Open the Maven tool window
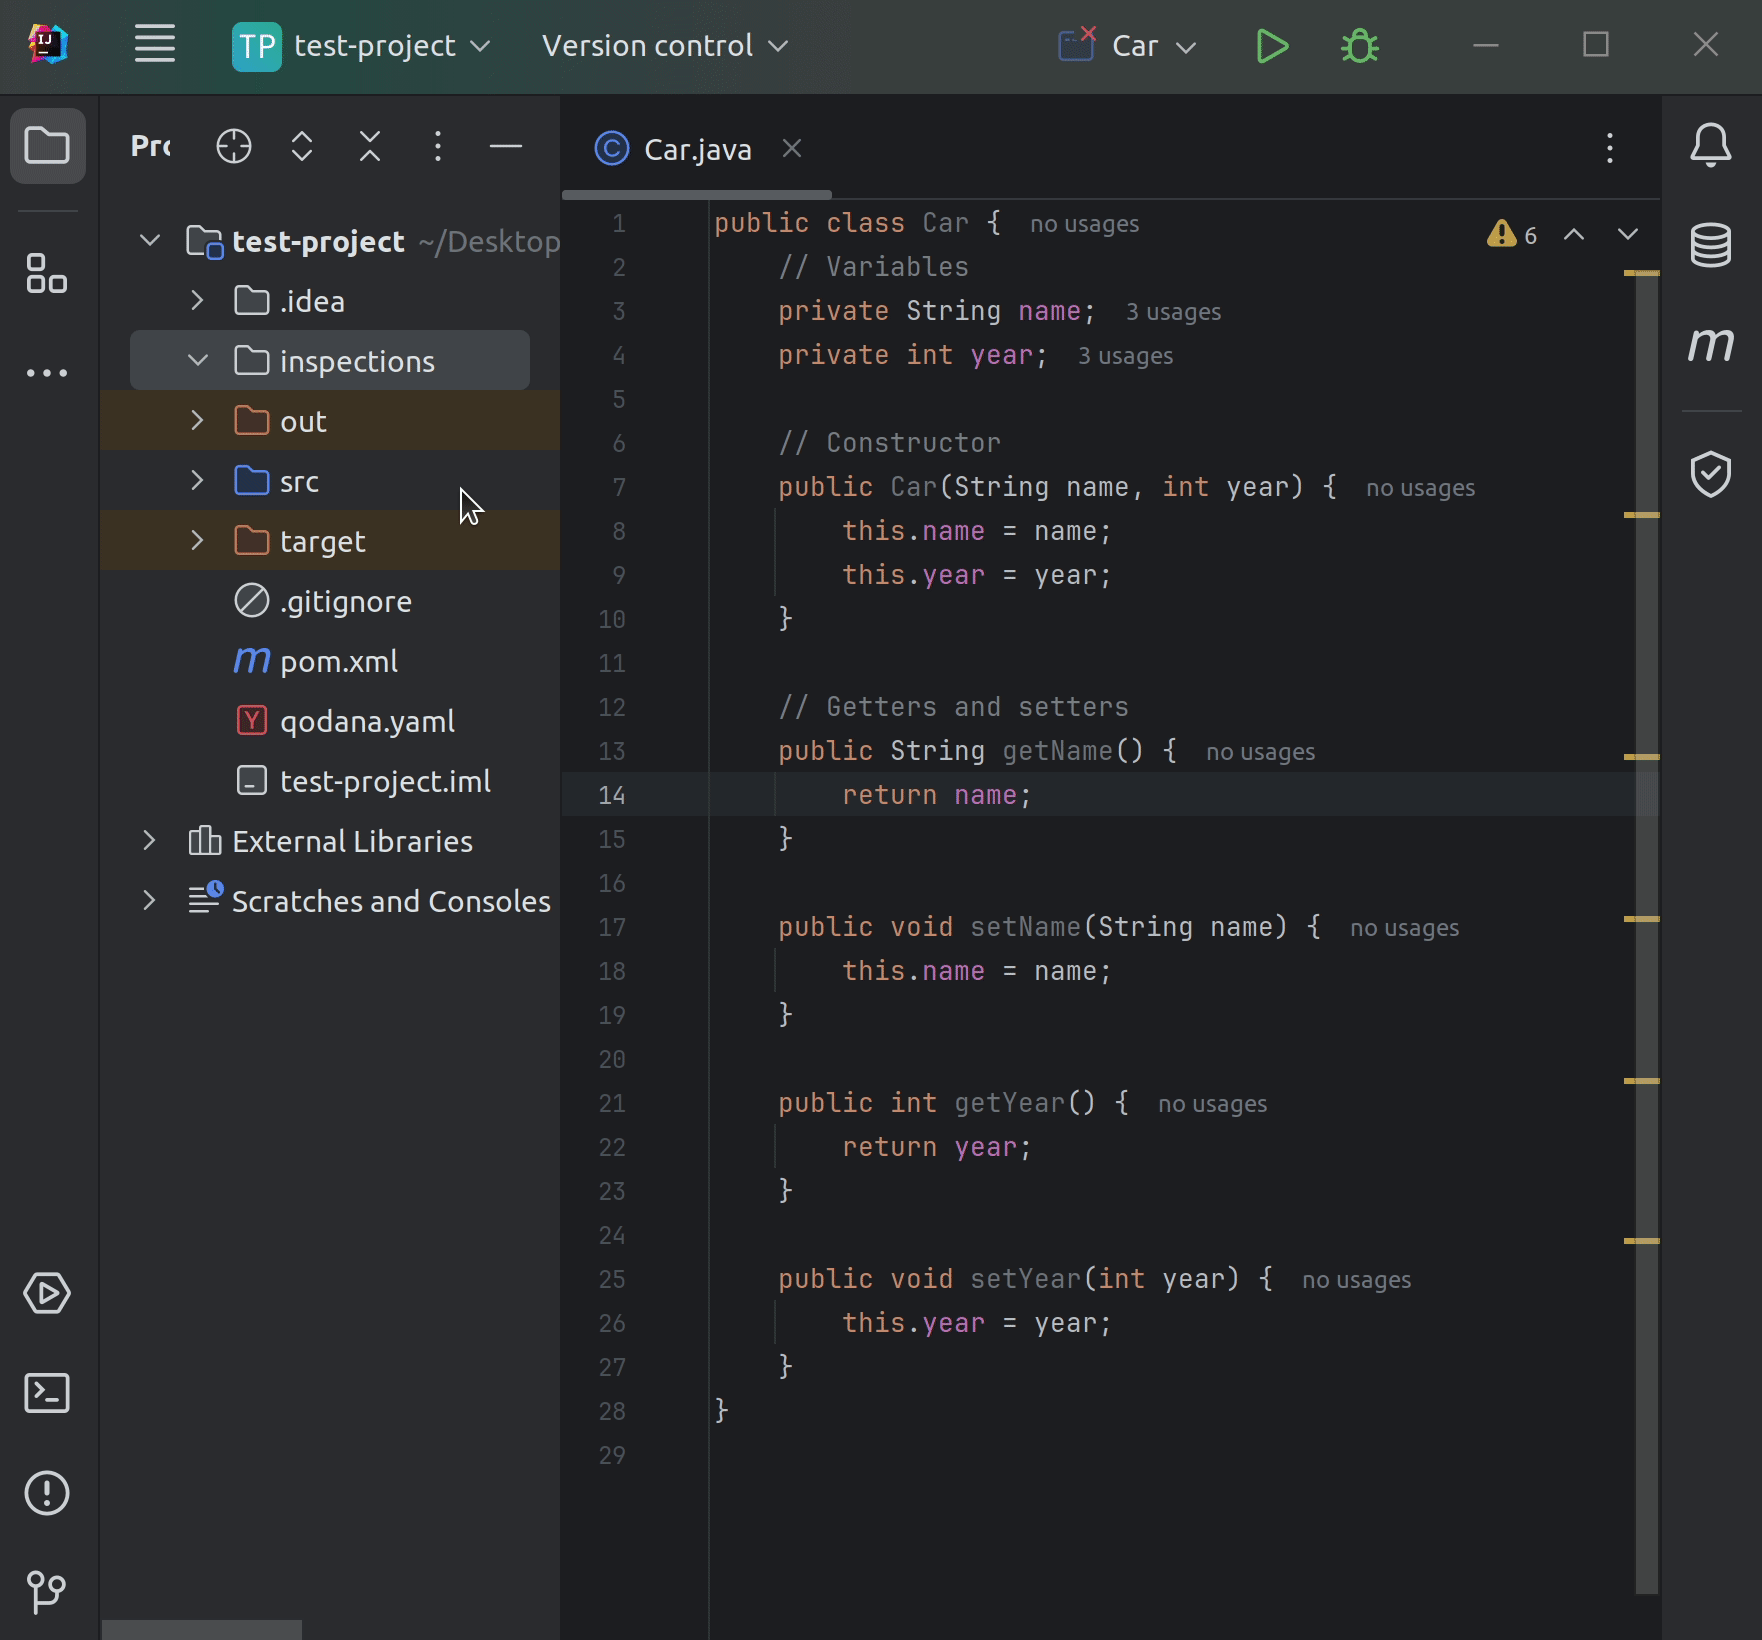 [1712, 346]
